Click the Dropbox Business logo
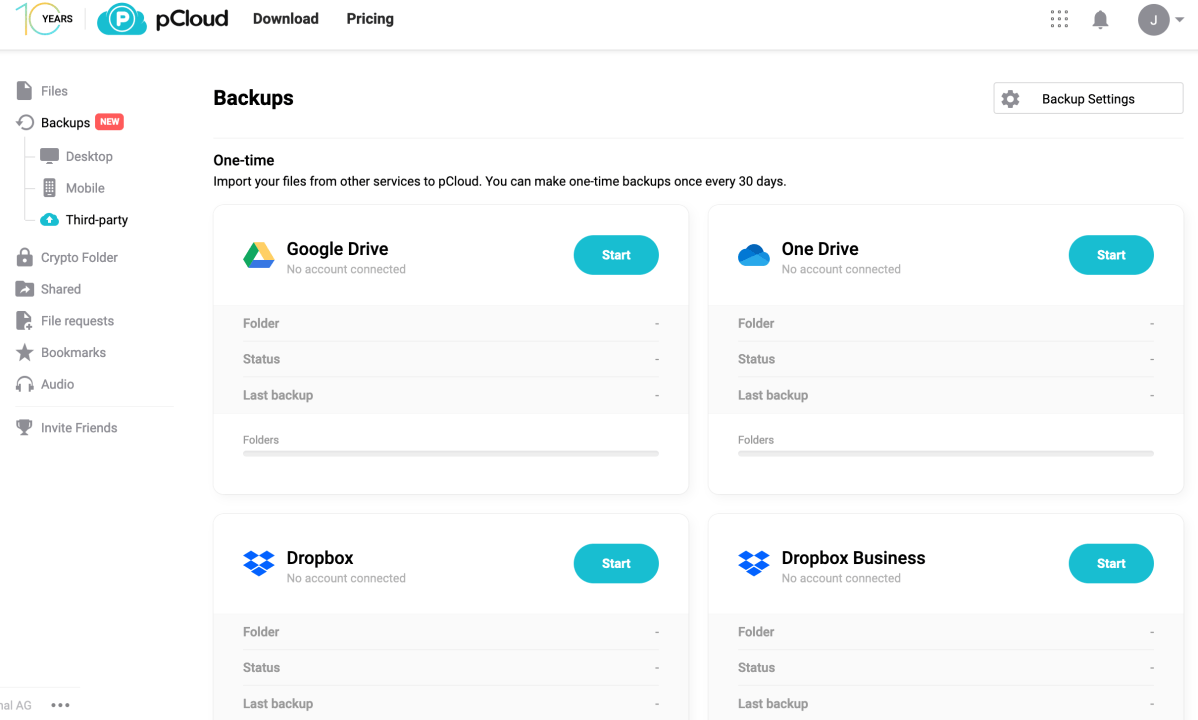The width and height of the screenshot is (1198, 720). coord(753,563)
